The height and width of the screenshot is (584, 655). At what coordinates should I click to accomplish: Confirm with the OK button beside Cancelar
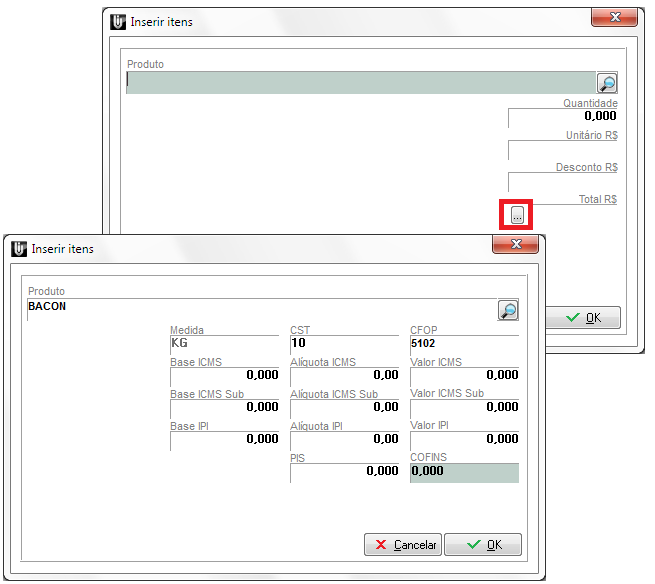482,545
